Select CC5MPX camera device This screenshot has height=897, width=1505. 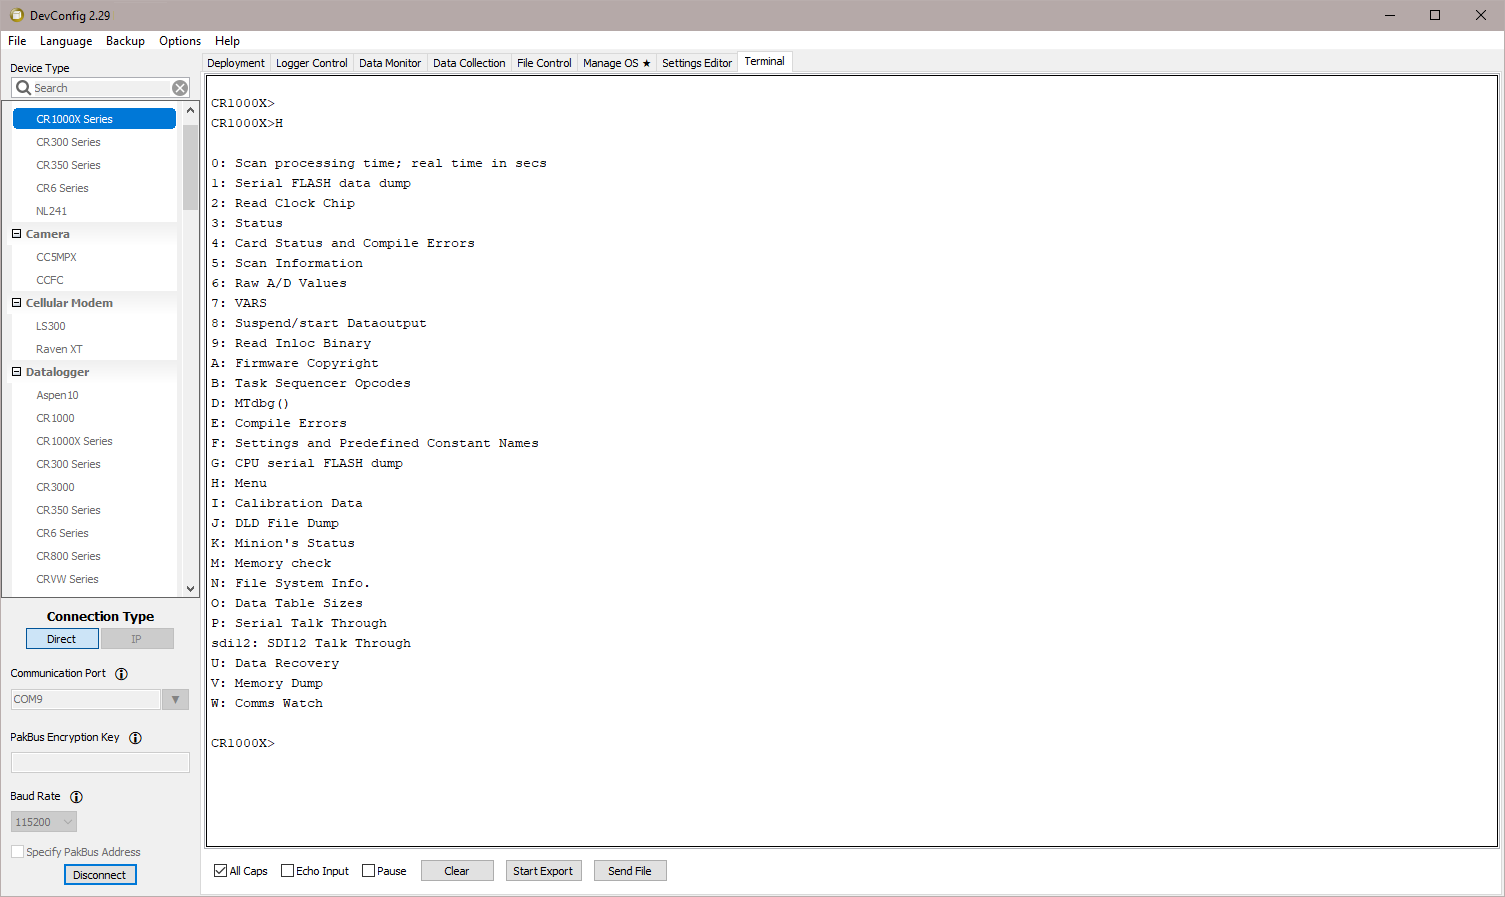coord(57,257)
